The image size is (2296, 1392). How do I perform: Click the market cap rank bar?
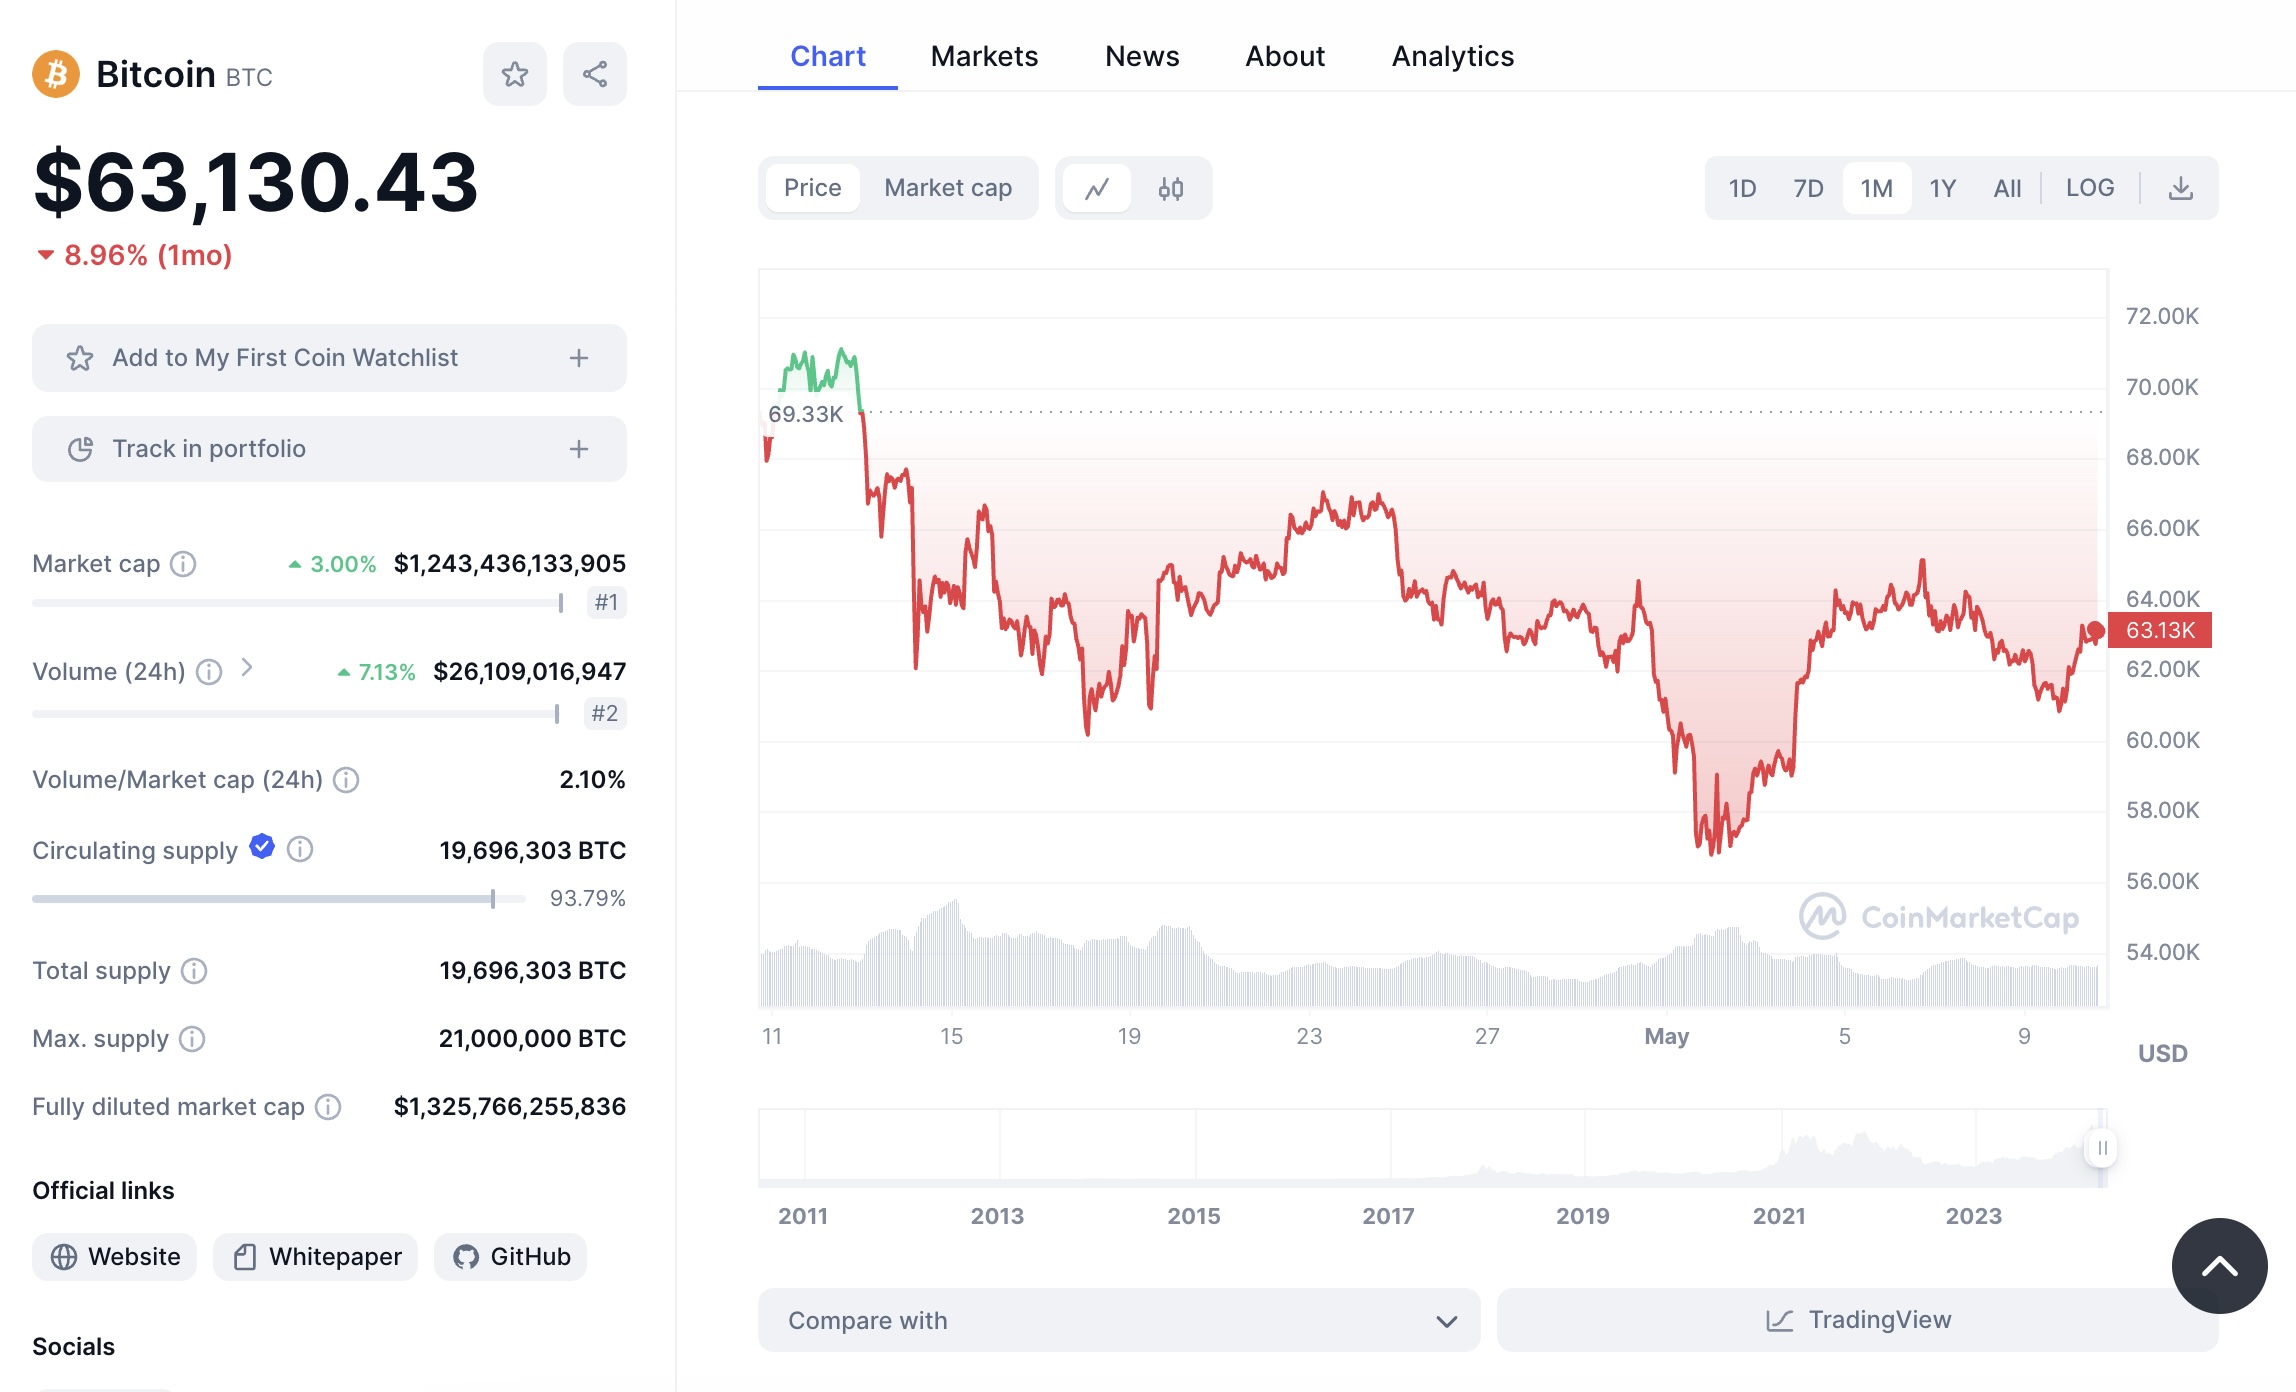(x=298, y=603)
